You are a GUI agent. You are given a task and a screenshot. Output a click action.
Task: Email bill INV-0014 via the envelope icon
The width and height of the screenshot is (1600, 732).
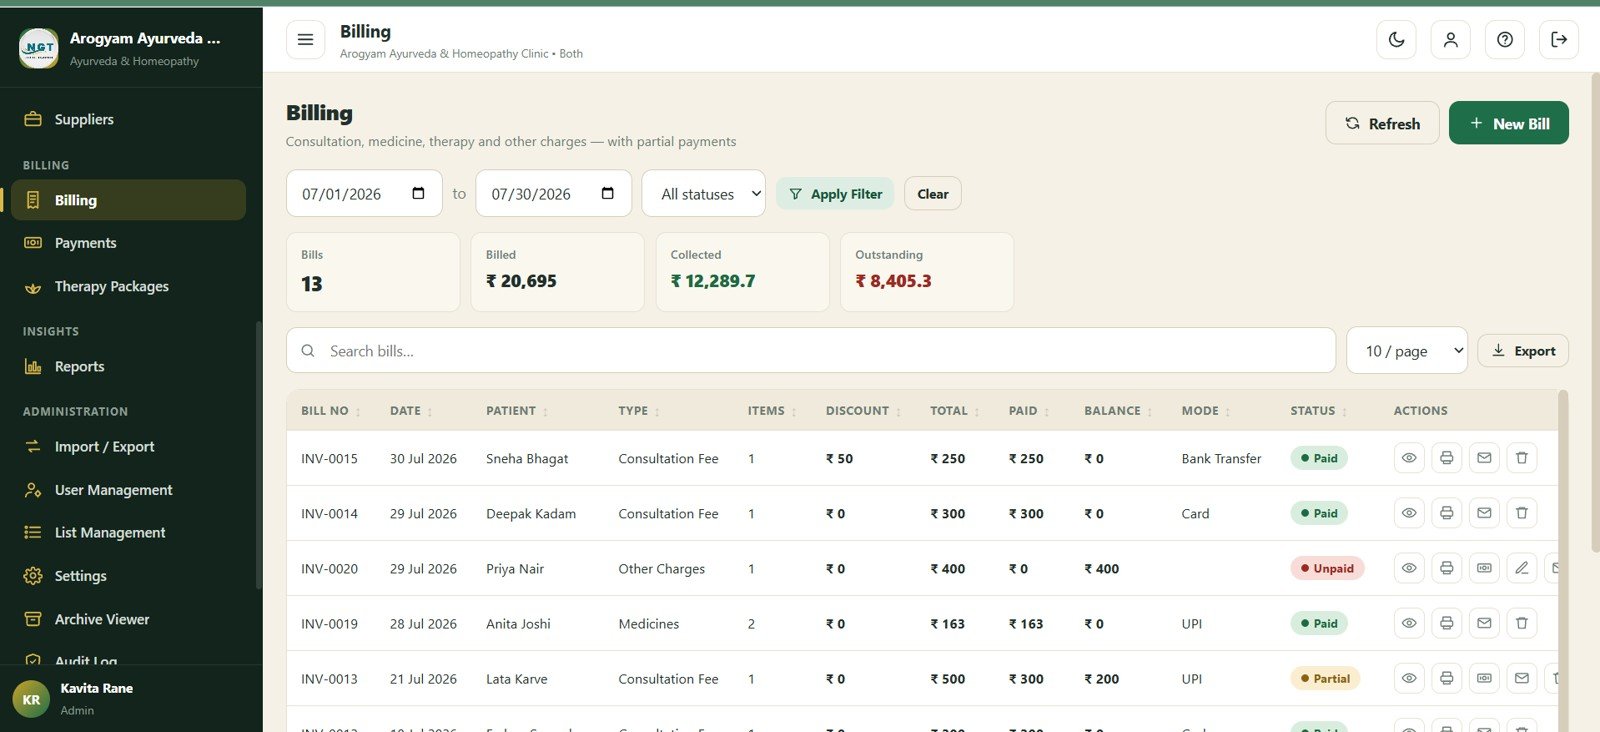(x=1484, y=513)
